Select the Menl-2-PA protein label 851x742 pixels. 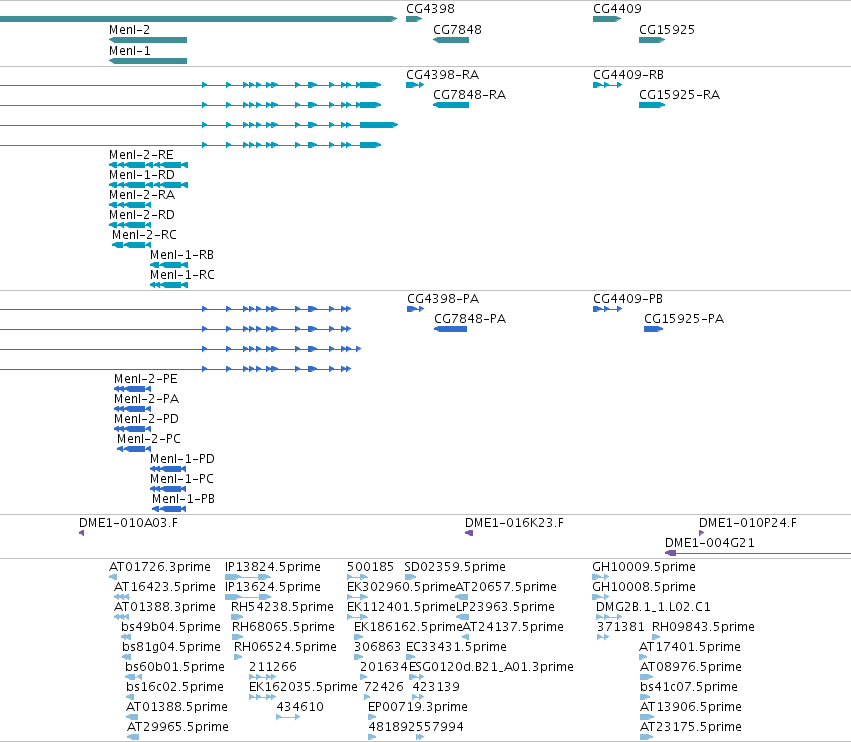pos(146,399)
